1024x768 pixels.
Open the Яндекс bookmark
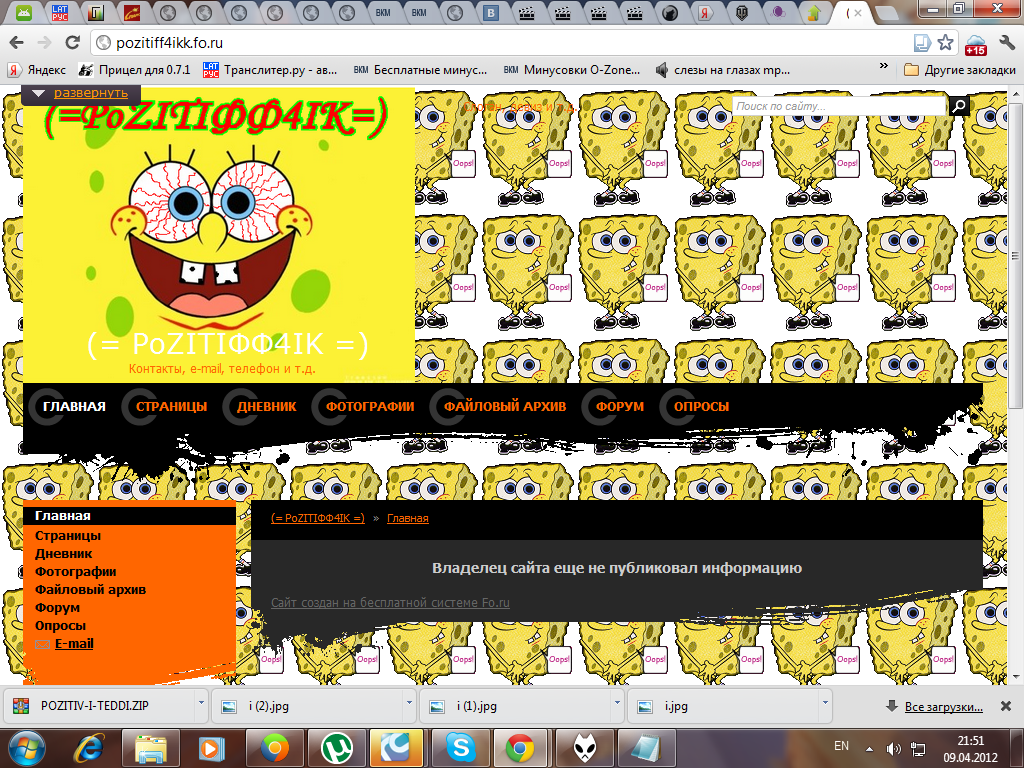click(x=37, y=70)
